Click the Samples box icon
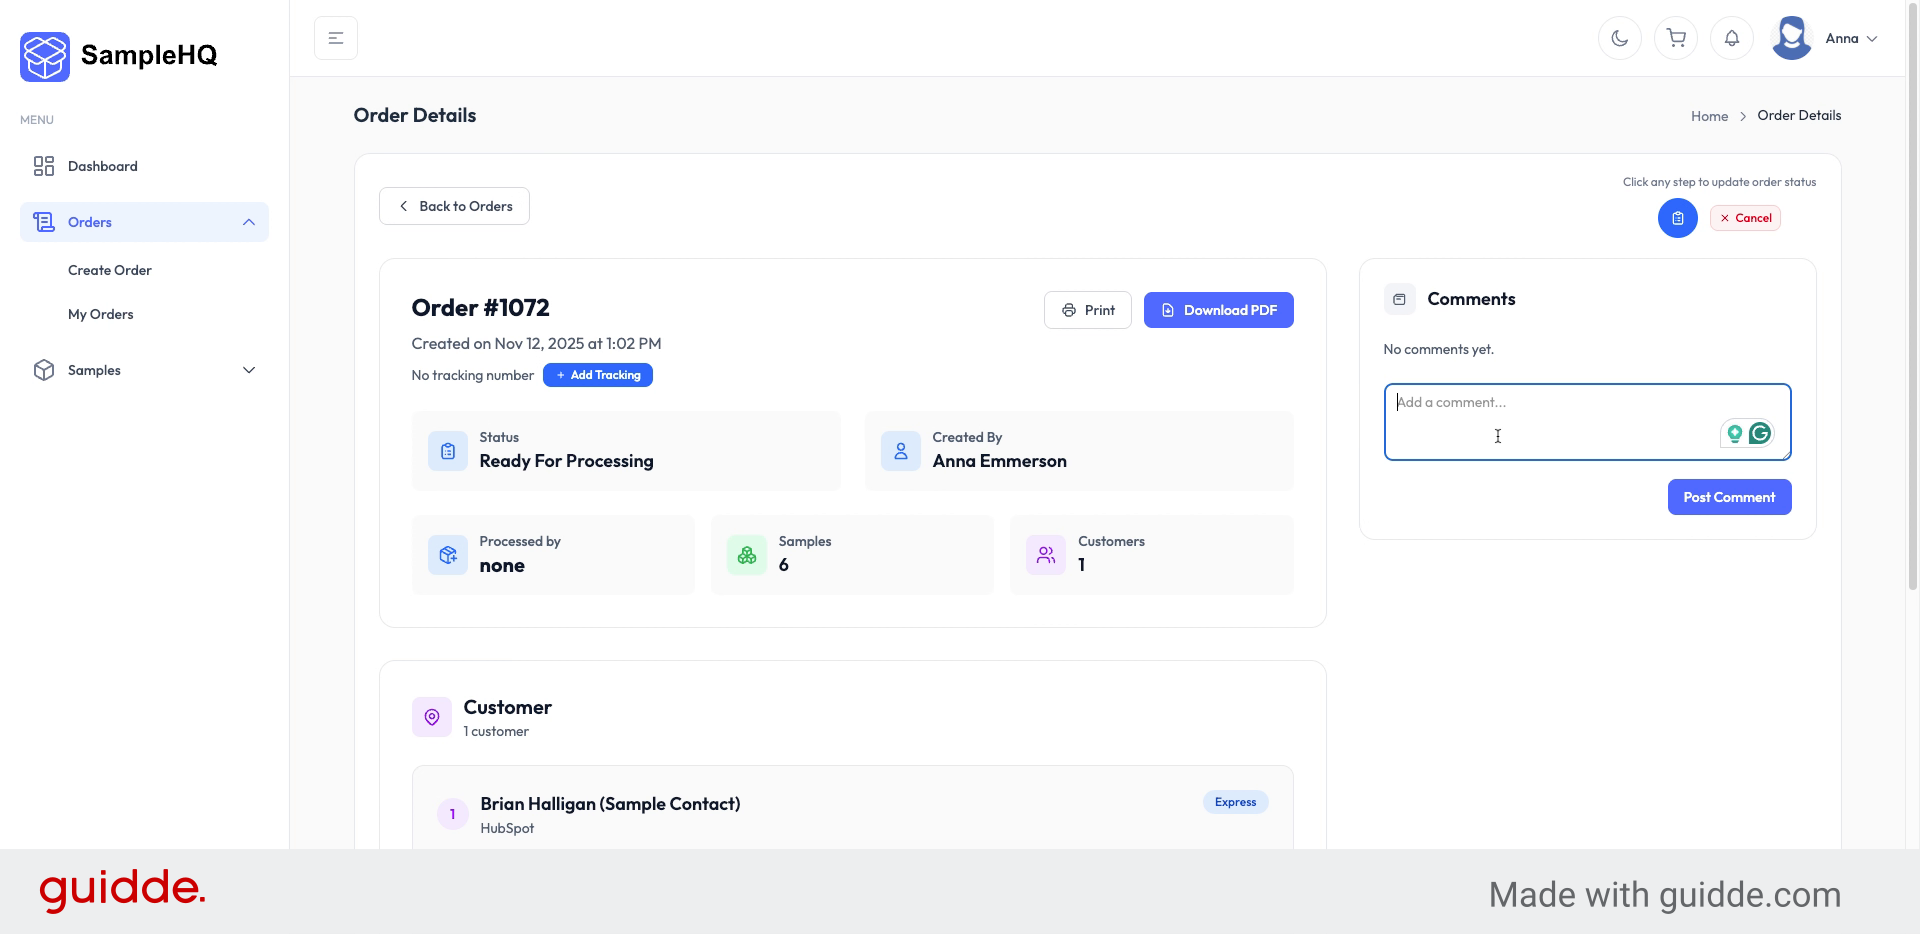Image resolution: width=1920 pixels, height=934 pixels. point(44,370)
